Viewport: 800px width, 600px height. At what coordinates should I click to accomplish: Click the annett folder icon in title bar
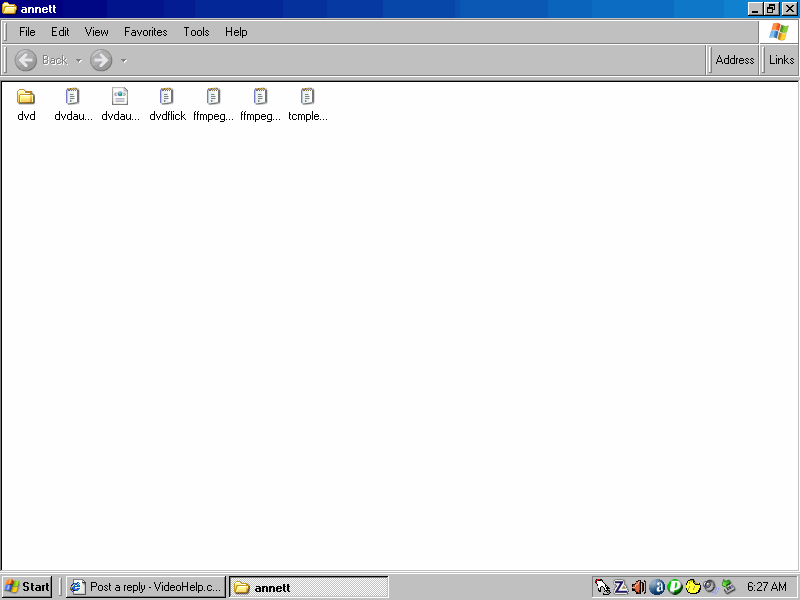pyautogui.click(x=9, y=9)
